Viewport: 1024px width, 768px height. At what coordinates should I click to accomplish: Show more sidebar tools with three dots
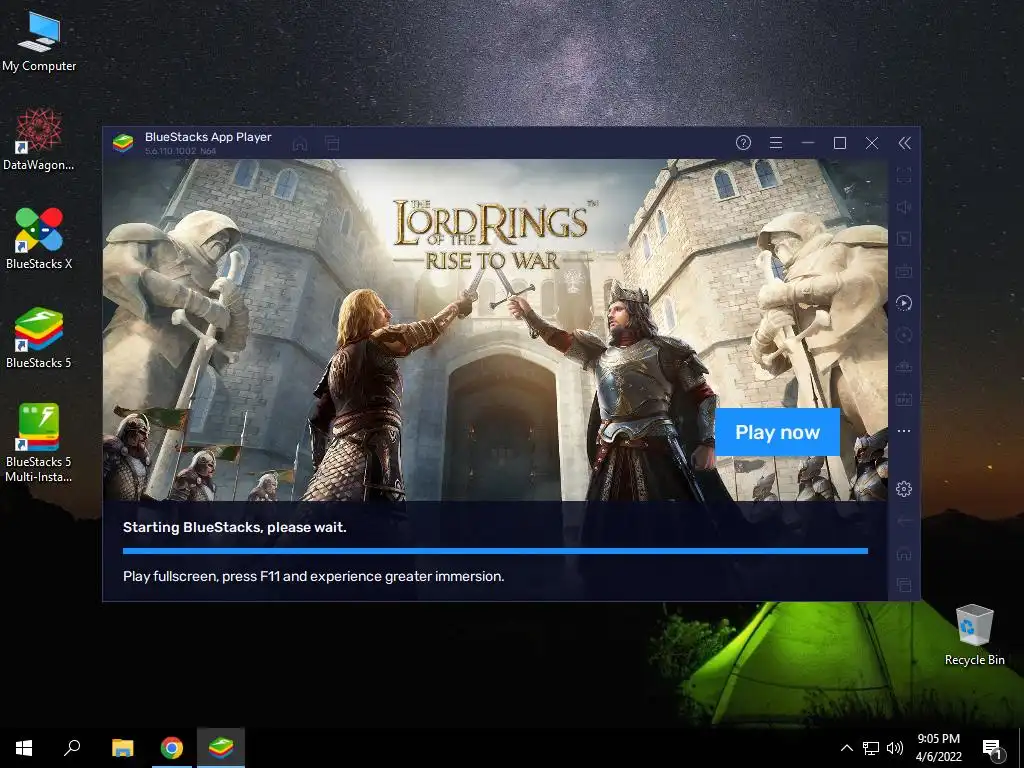coord(904,431)
